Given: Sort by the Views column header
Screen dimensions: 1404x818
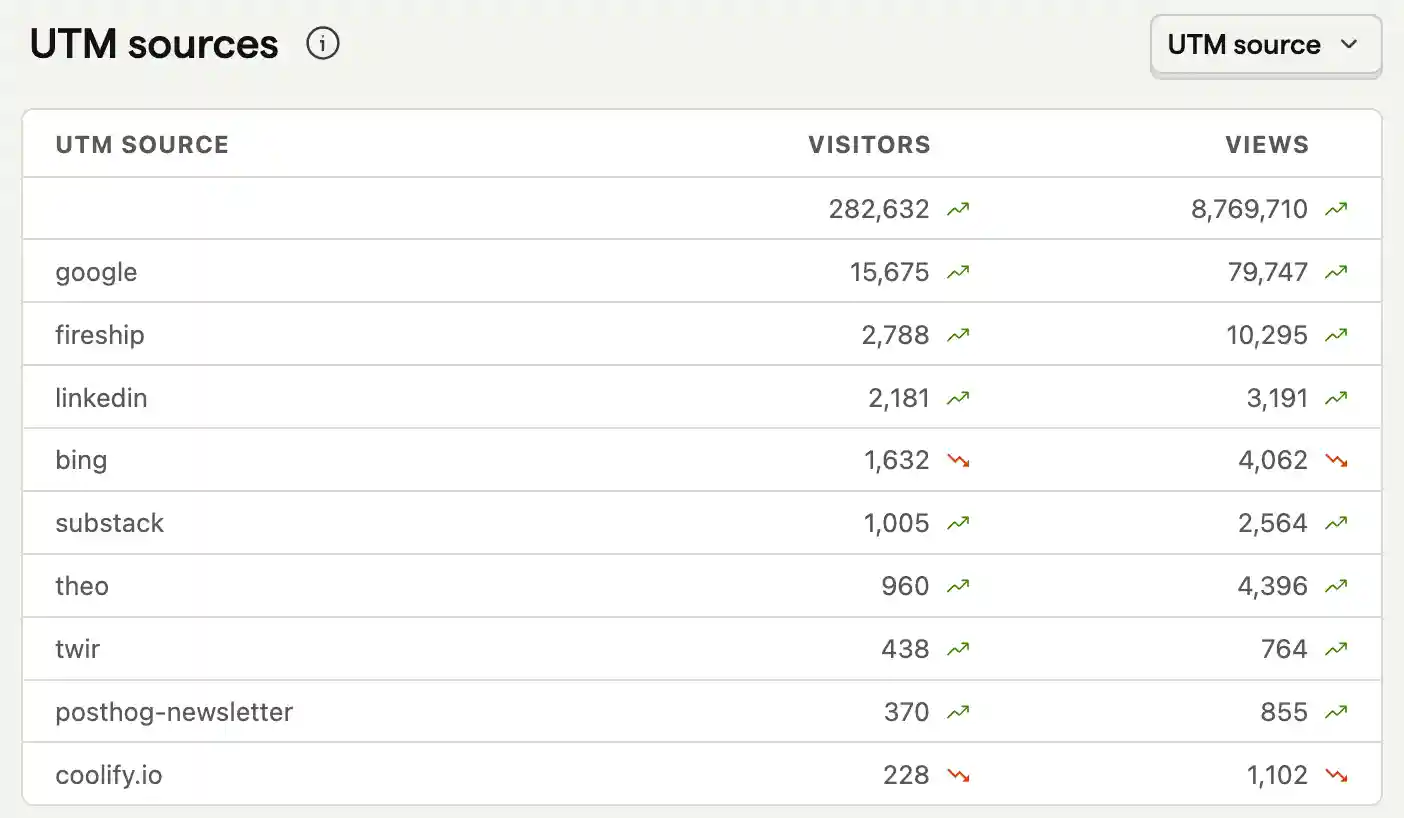Looking at the screenshot, I should [1267, 145].
